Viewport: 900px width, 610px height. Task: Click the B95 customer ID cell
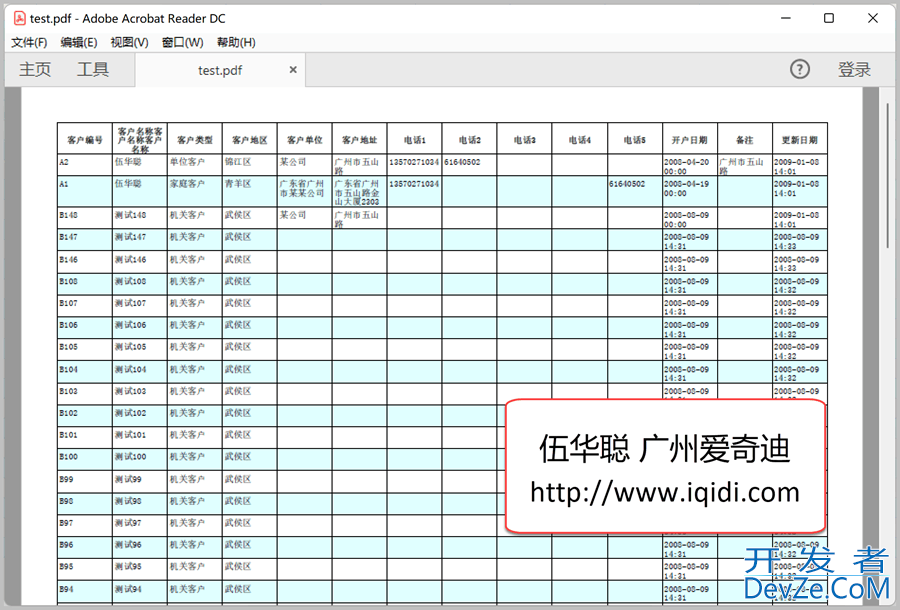(x=85, y=569)
